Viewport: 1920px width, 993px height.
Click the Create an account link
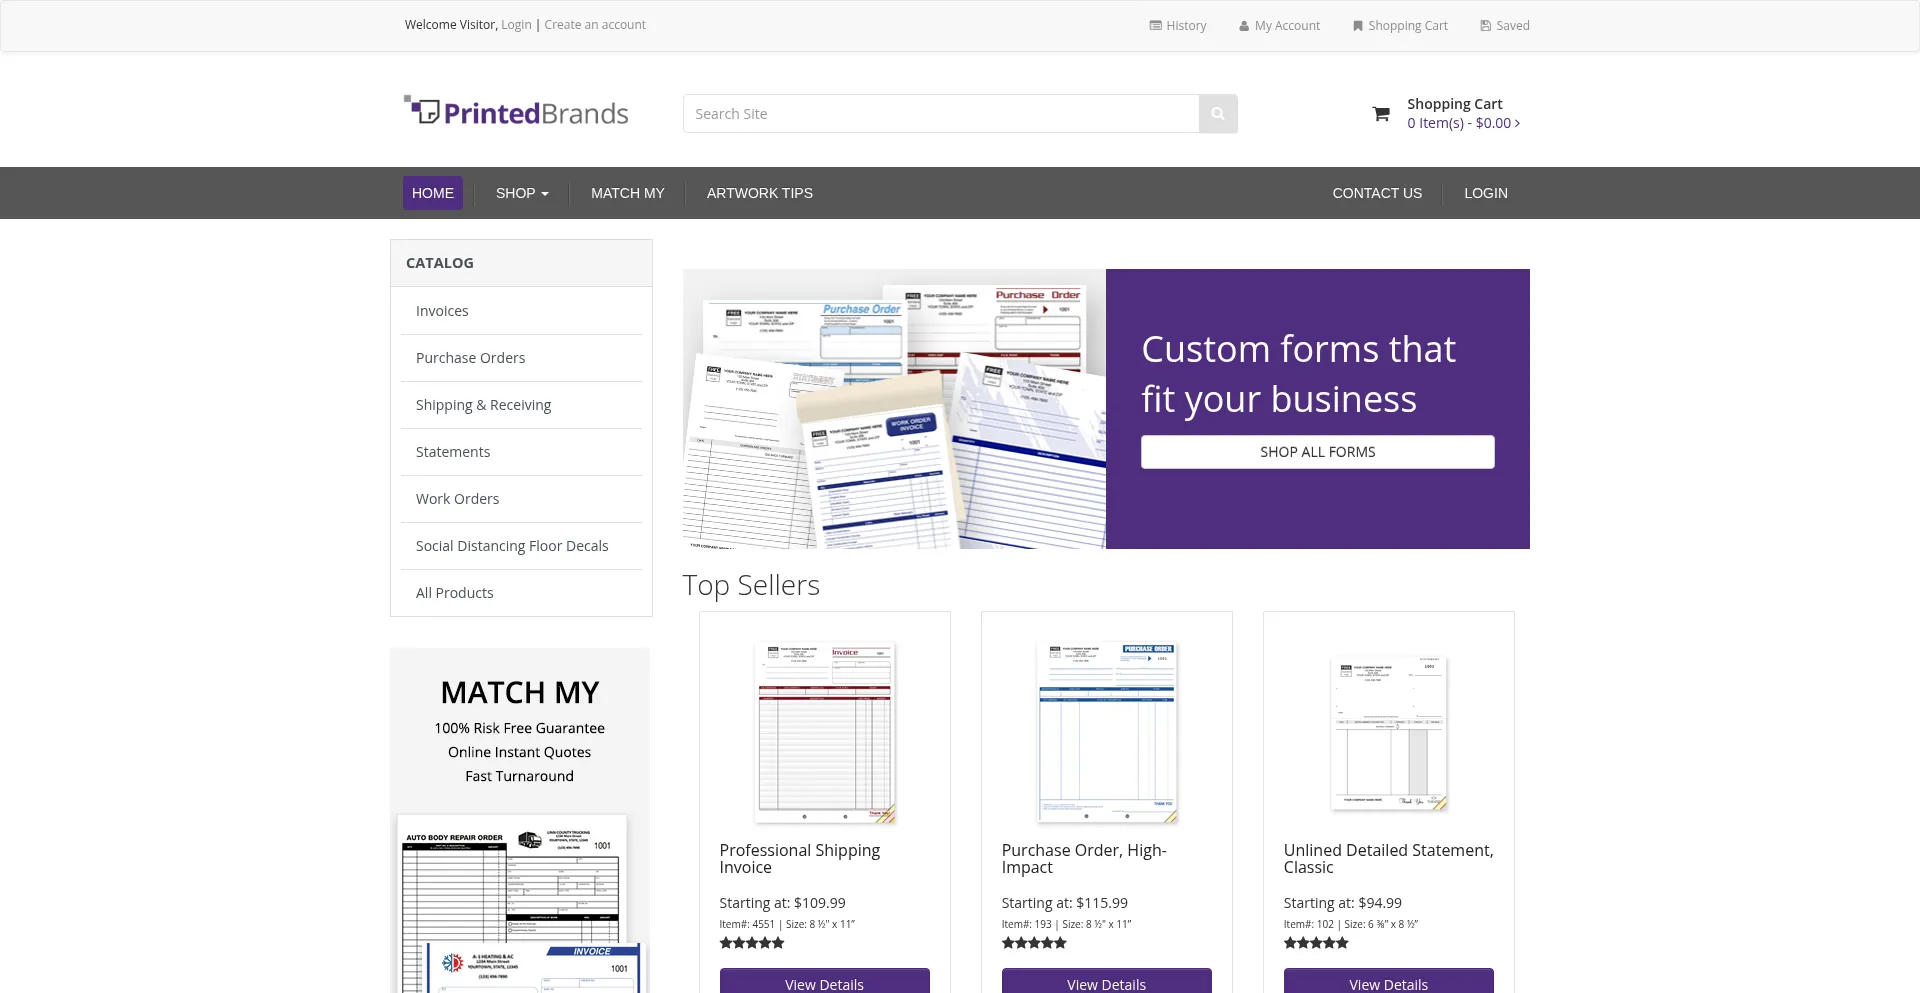click(595, 25)
